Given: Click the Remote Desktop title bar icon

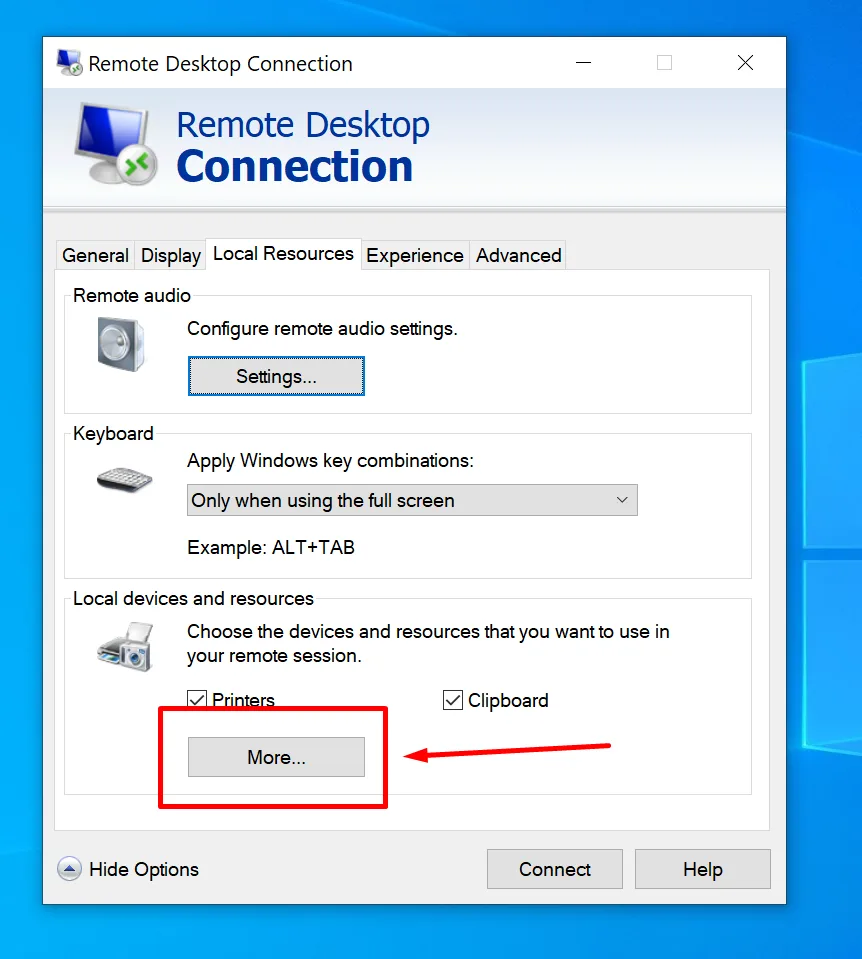Looking at the screenshot, I should (69, 63).
